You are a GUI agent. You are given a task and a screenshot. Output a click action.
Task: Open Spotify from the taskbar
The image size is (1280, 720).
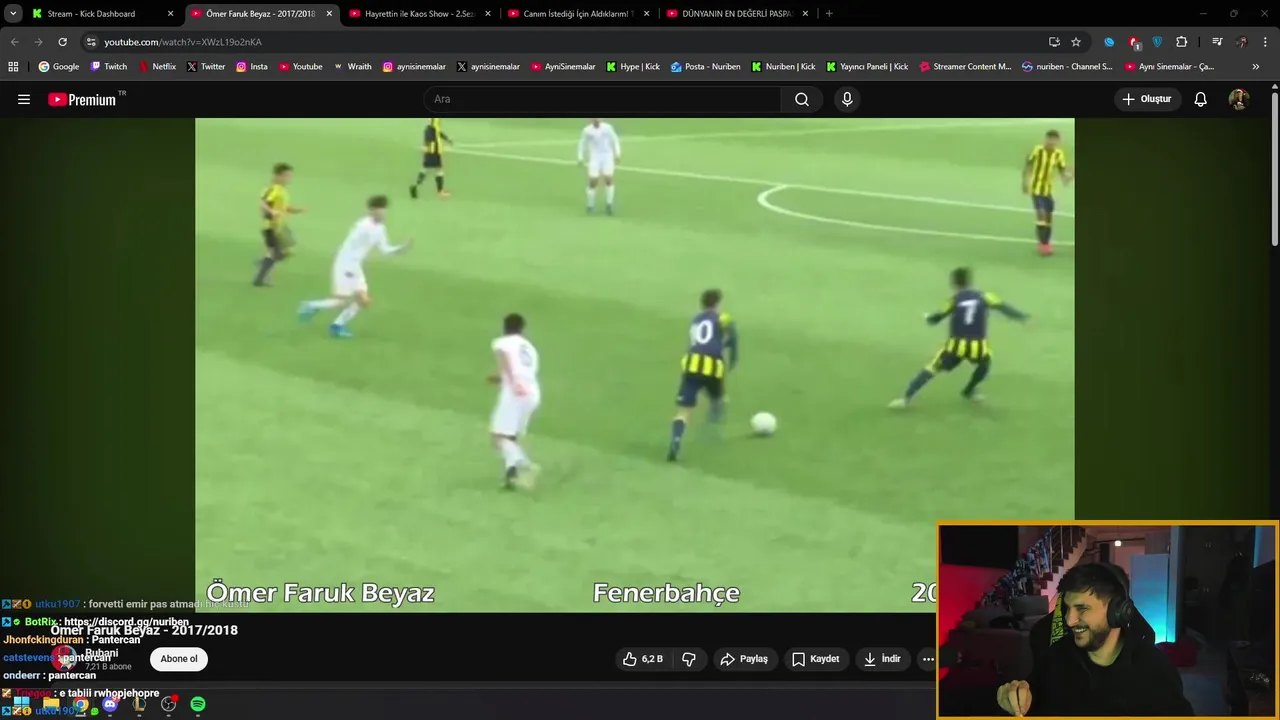click(x=198, y=704)
